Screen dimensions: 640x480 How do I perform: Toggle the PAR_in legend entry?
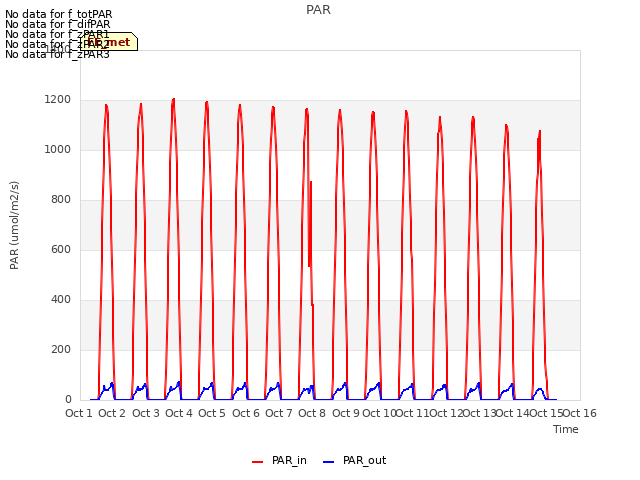coord(280,461)
